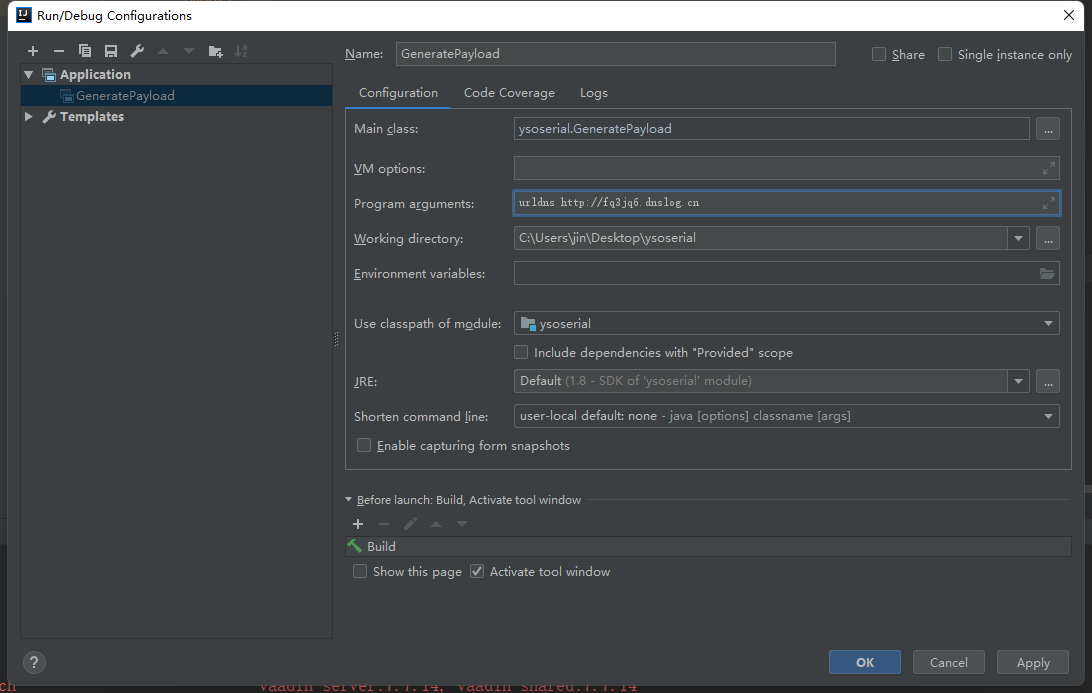
Task: Add a new run configuration with plus icon
Action: coord(33,51)
